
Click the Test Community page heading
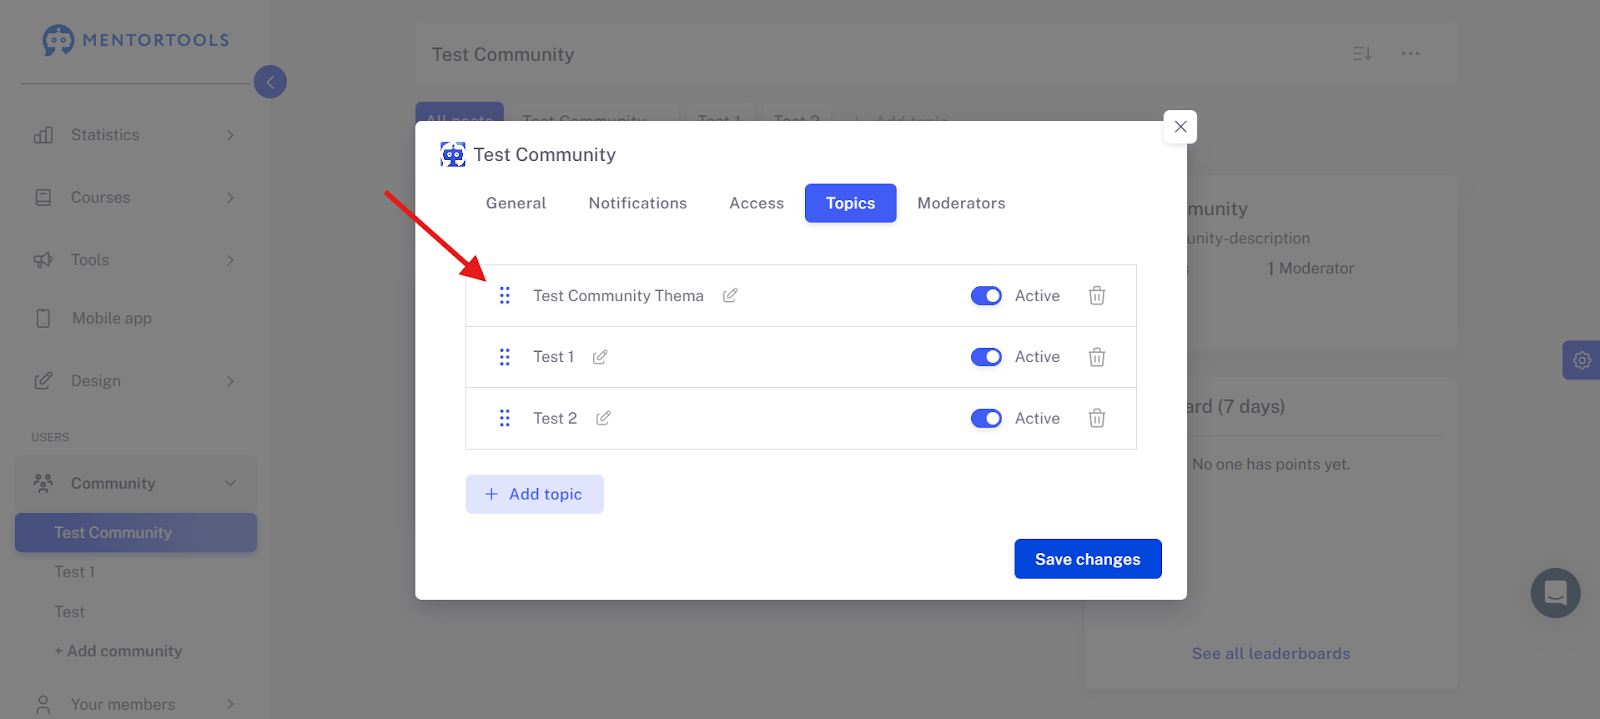[x=503, y=54]
